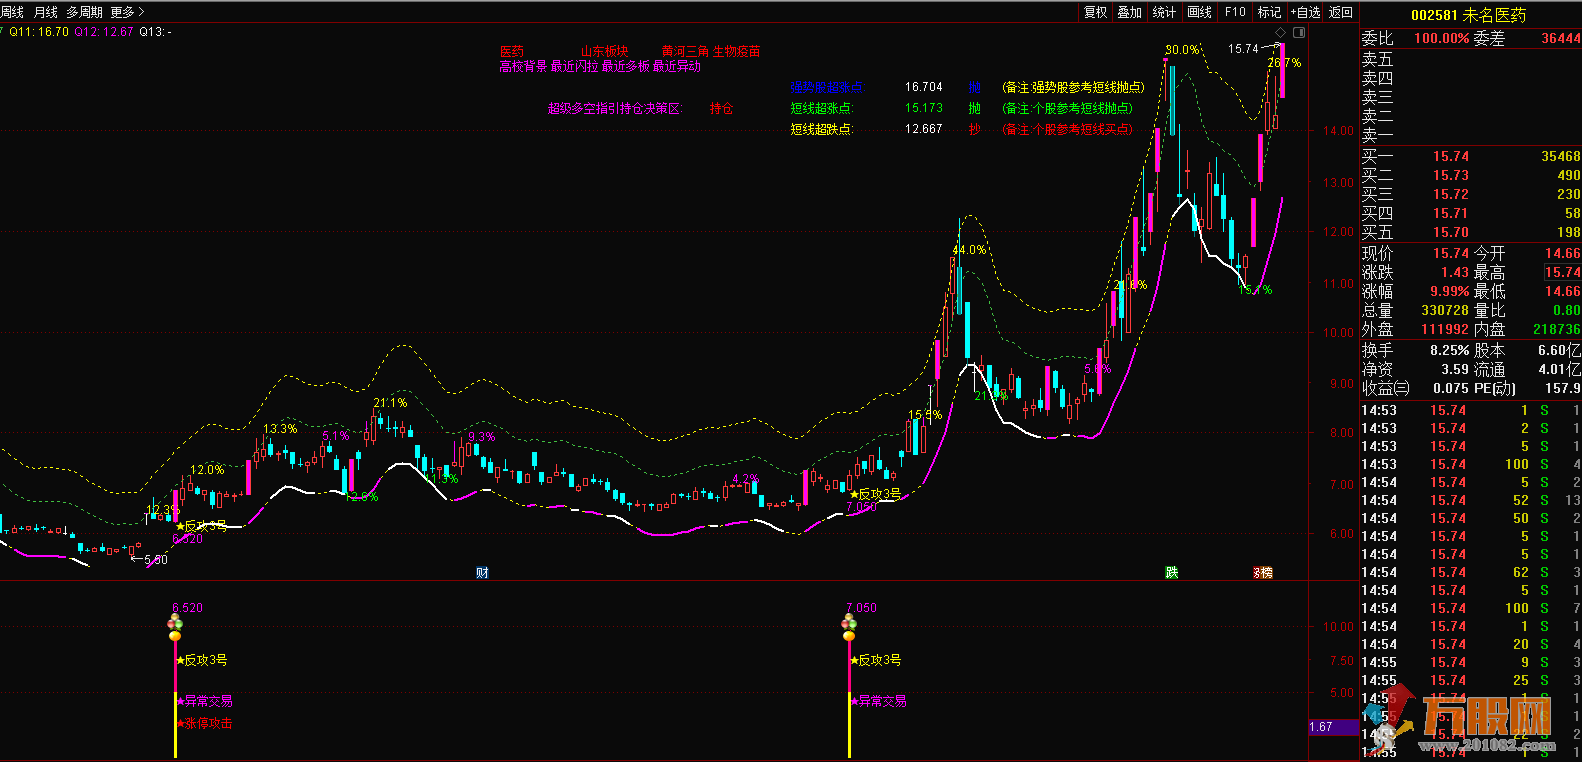Click 超级多空指引持仓决策区 label
The height and width of the screenshot is (762, 1582).
[615, 108]
